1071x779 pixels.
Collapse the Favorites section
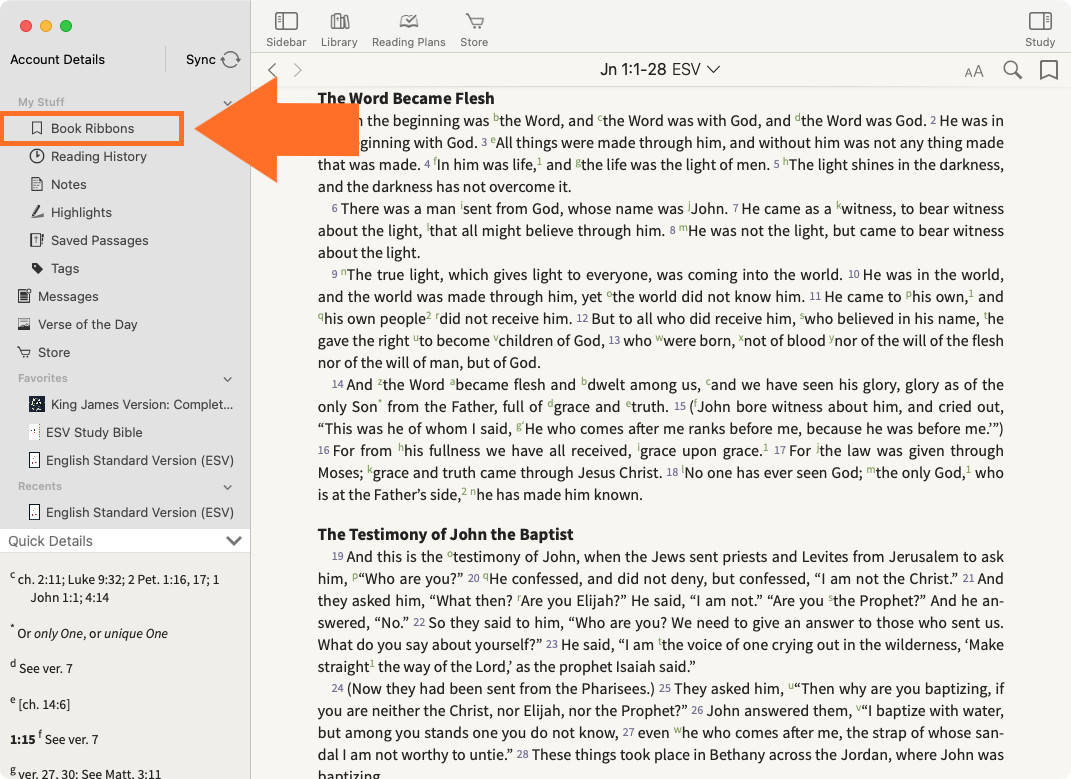[227, 379]
